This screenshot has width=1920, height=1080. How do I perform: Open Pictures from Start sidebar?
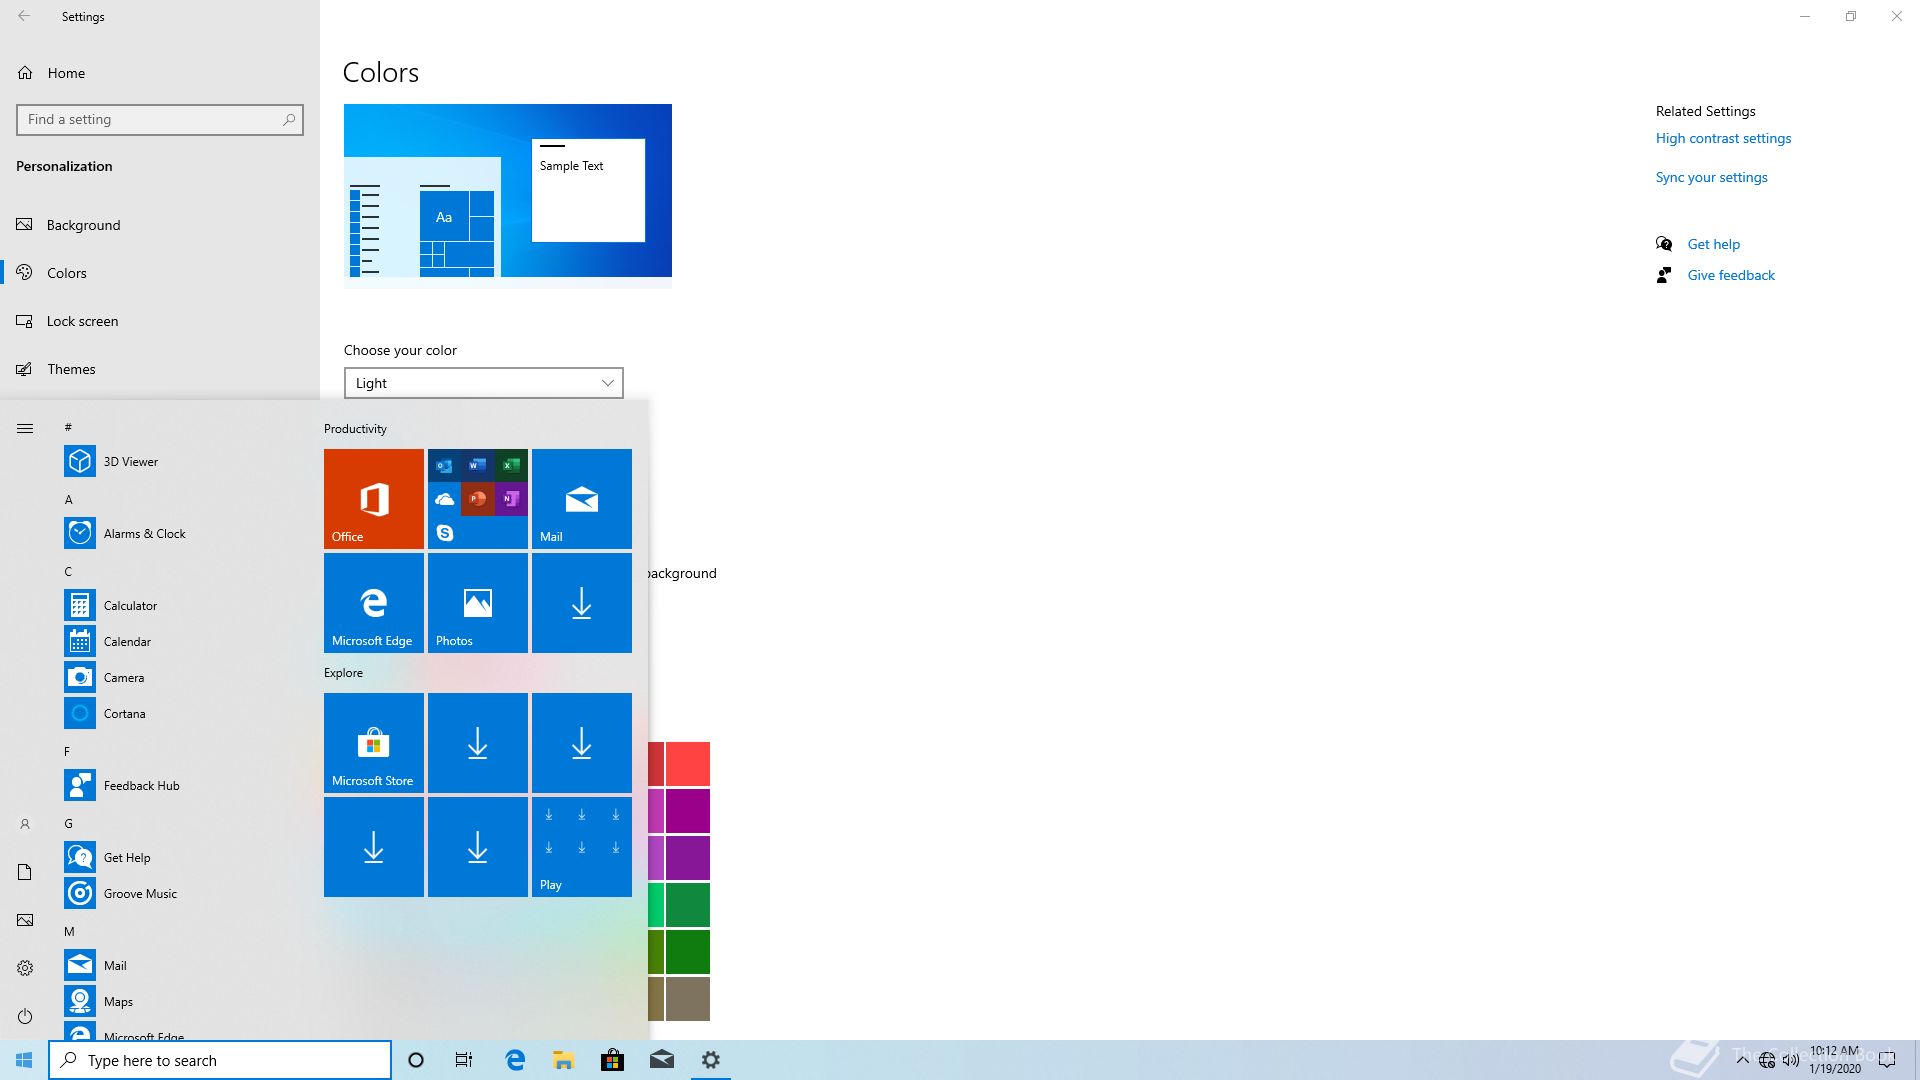(25, 920)
